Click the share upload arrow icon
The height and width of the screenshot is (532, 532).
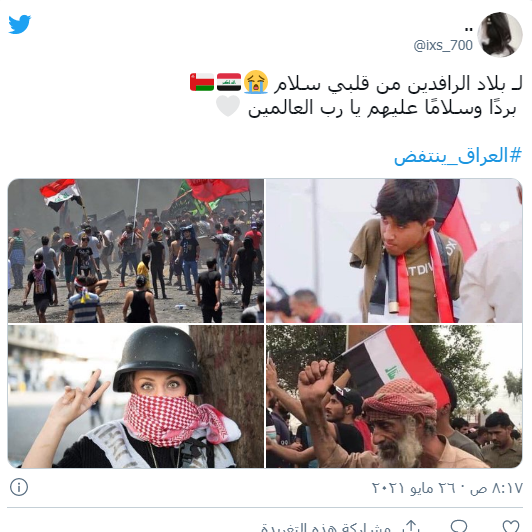pyautogui.click(x=411, y=526)
